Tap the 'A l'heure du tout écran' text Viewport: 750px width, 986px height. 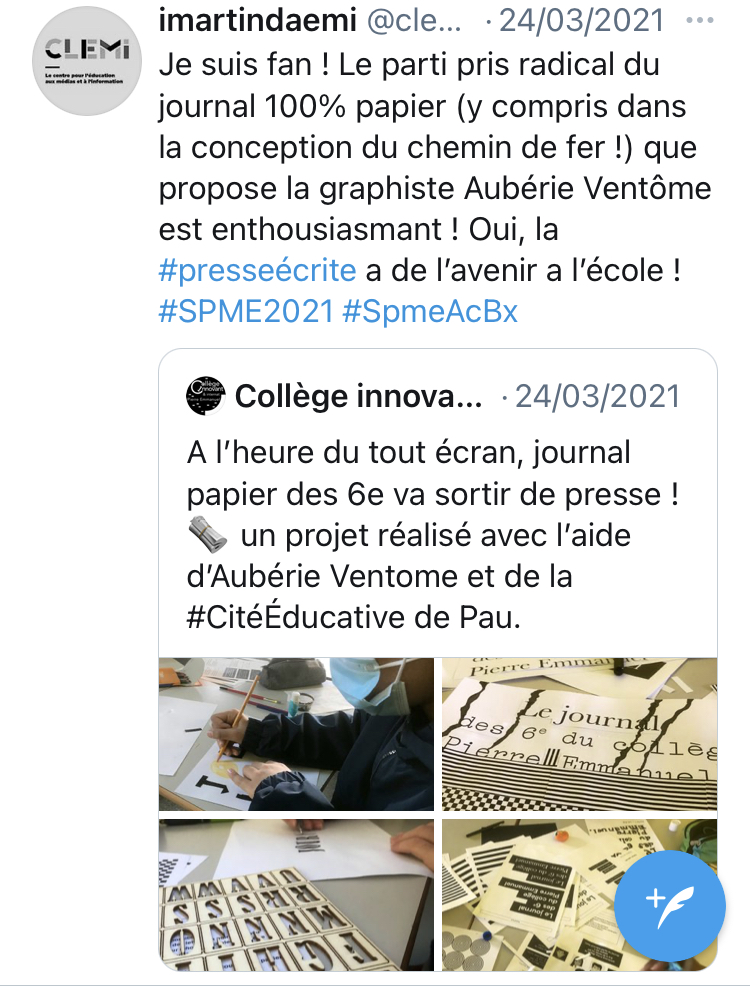[408, 452]
